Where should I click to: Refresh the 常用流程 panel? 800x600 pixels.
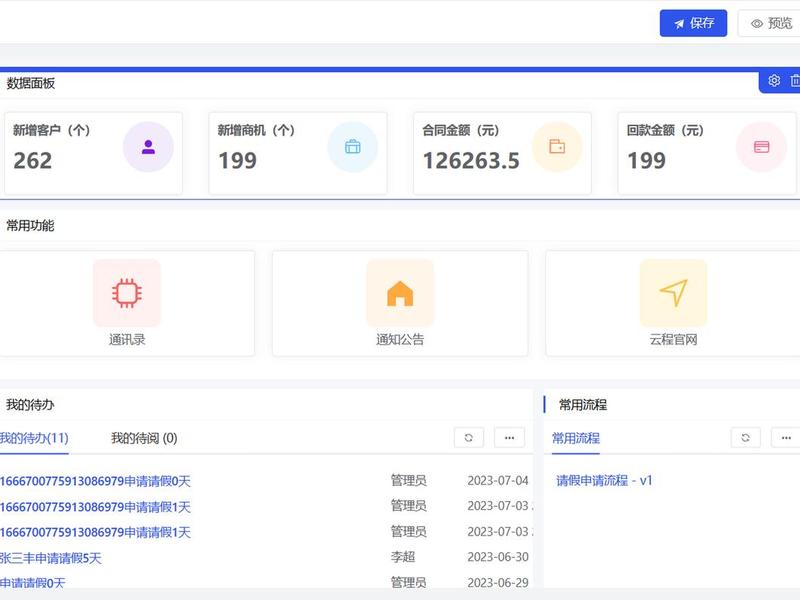(x=745, y=438)
